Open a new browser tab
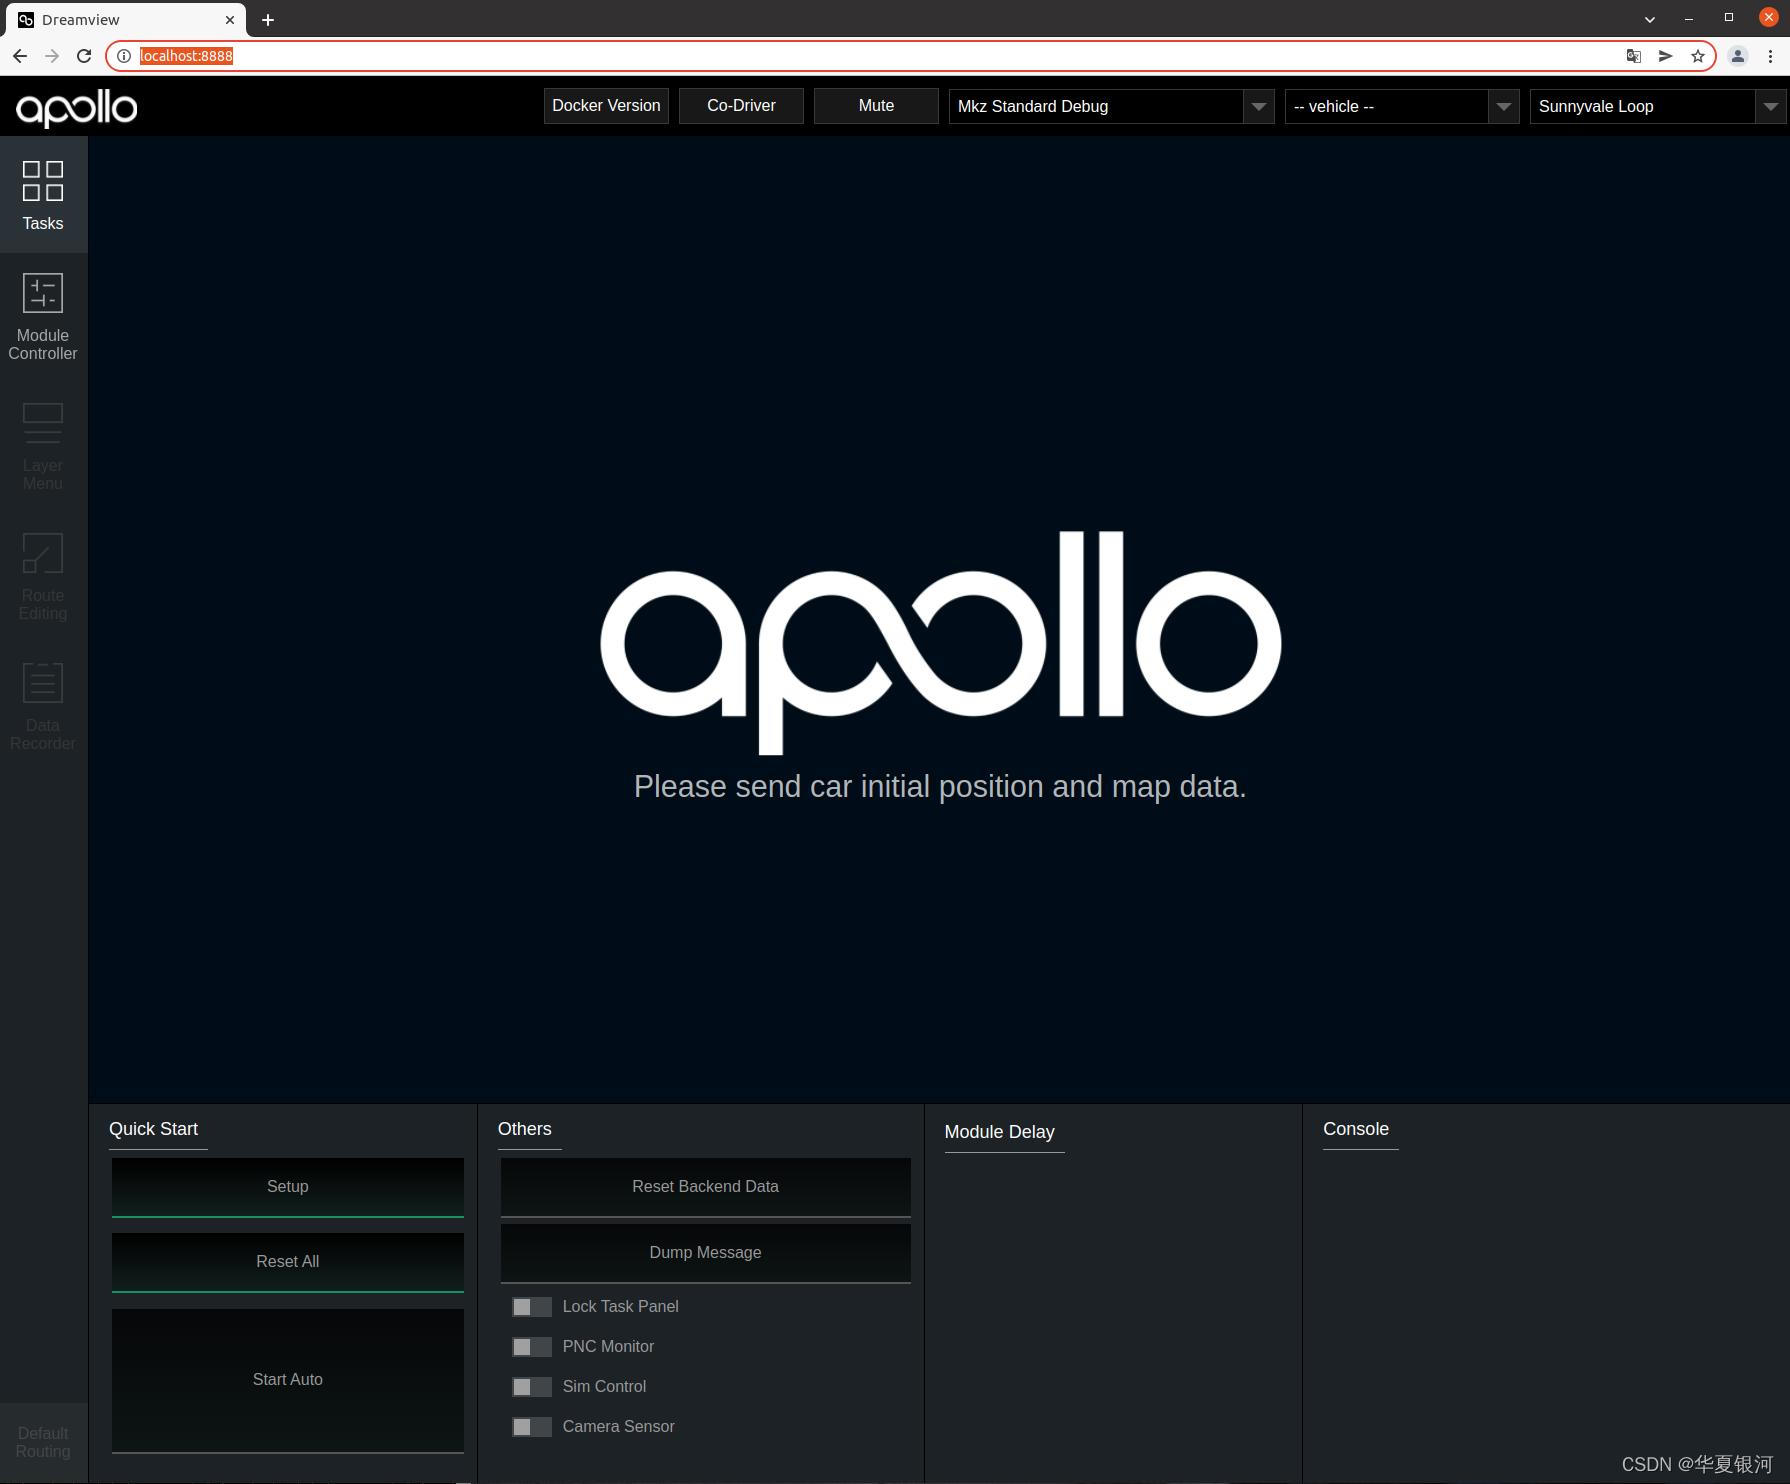 click(x=268, y=20)
